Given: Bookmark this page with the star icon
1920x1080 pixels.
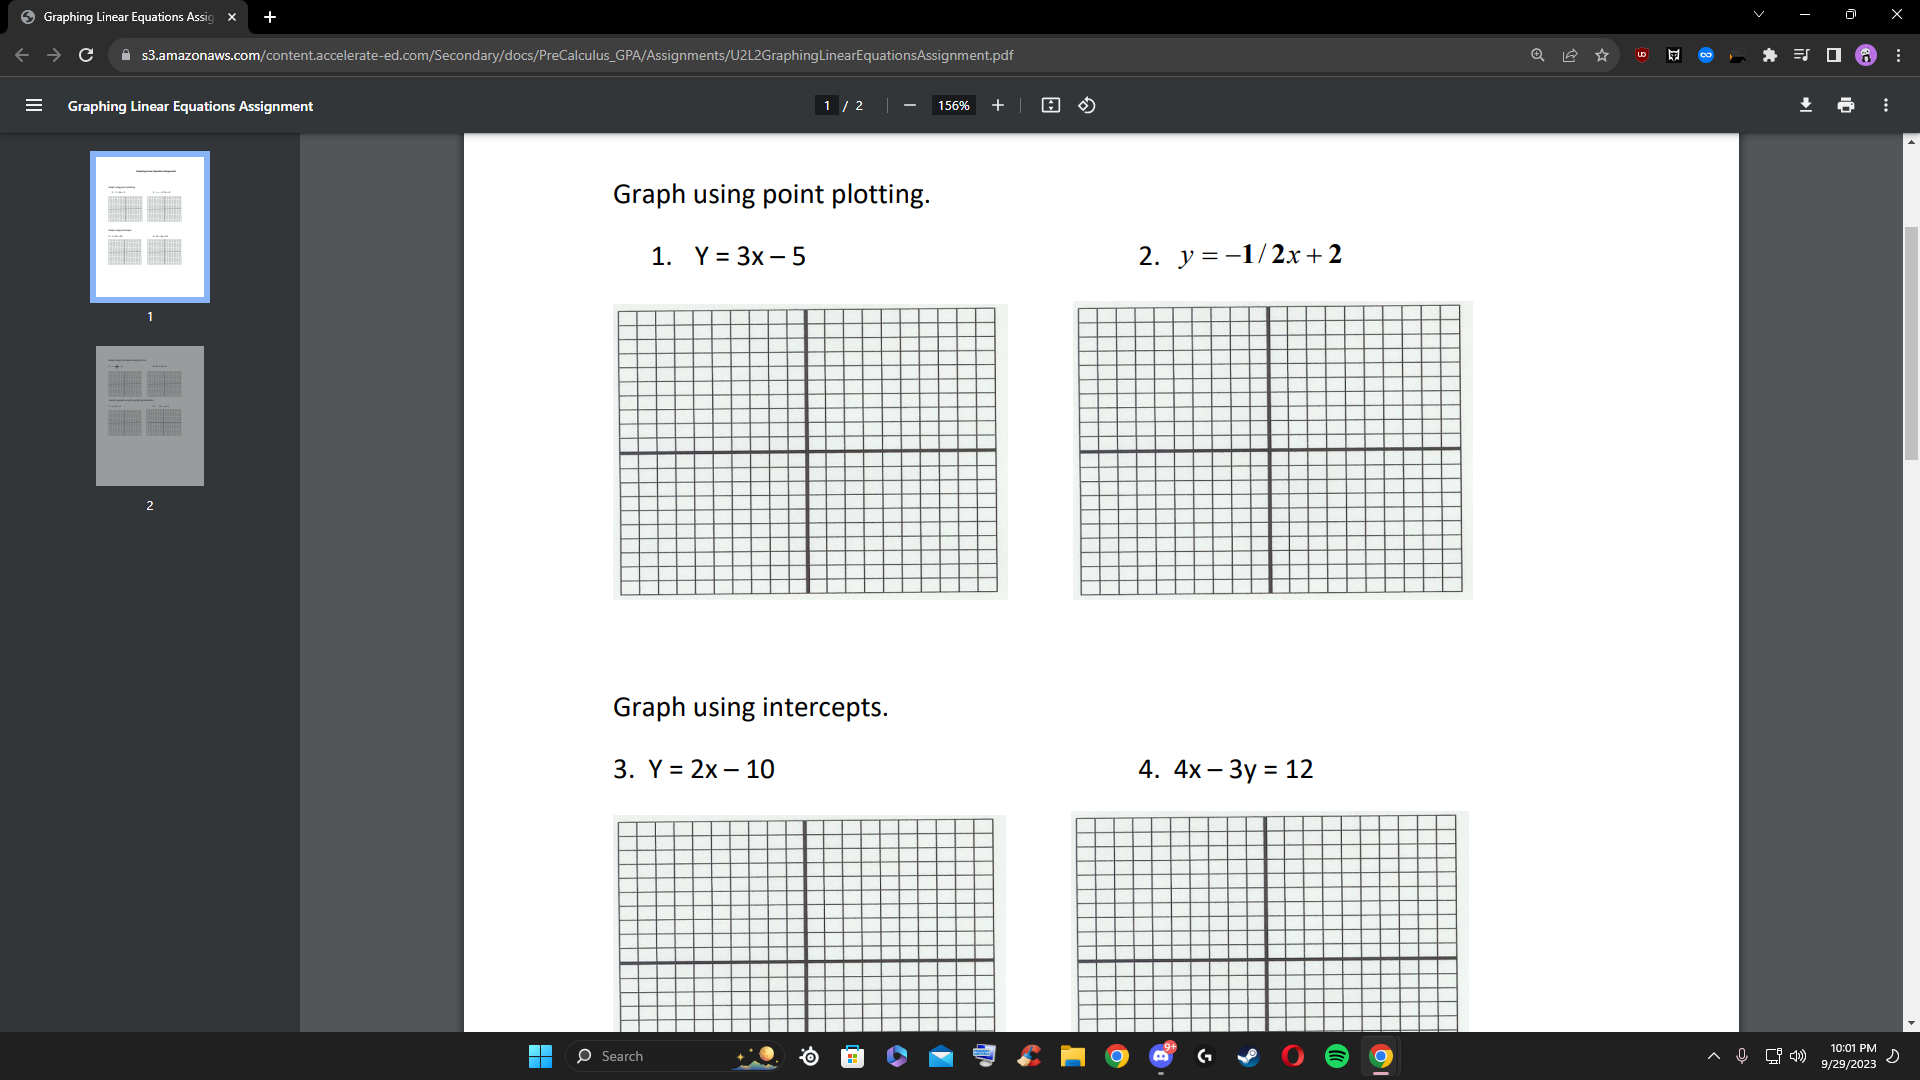Looking at the screenshot, I should (1602, 55).
